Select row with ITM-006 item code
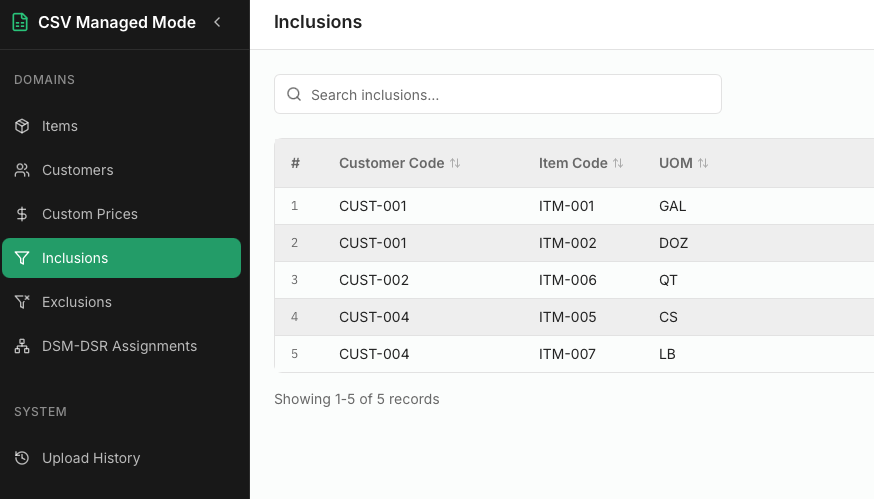Viewport: 874px width, 499px height. [567, 280]
